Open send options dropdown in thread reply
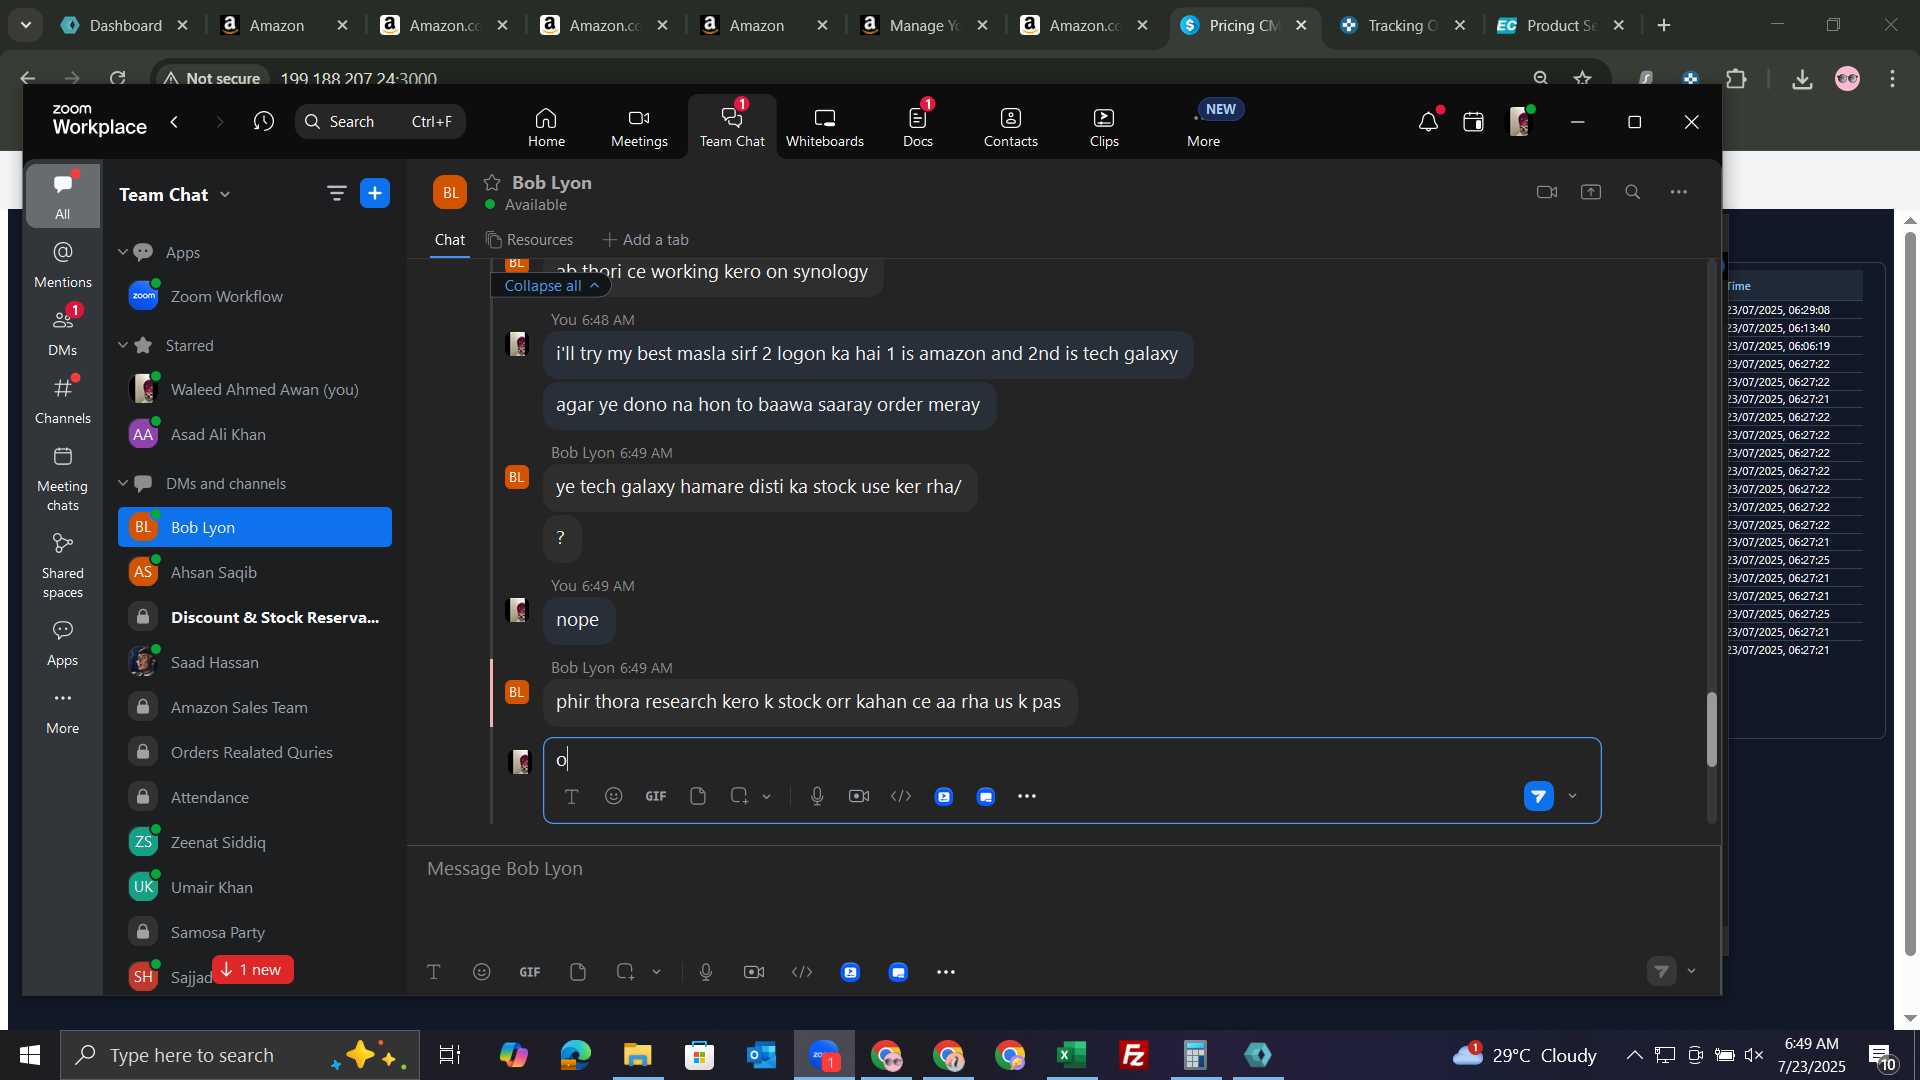1920x1080 pixels. (x=1573, y=797)
